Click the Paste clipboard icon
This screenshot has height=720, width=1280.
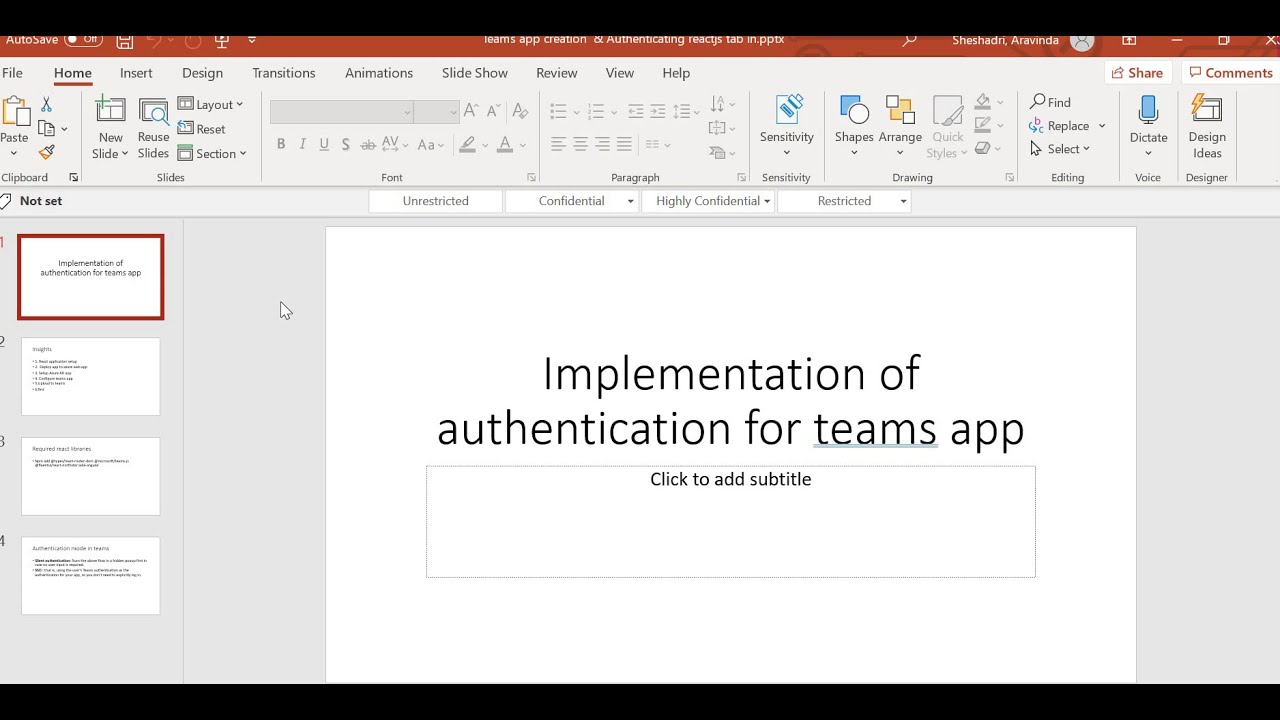pyautogui.click(x=14, y=110)
